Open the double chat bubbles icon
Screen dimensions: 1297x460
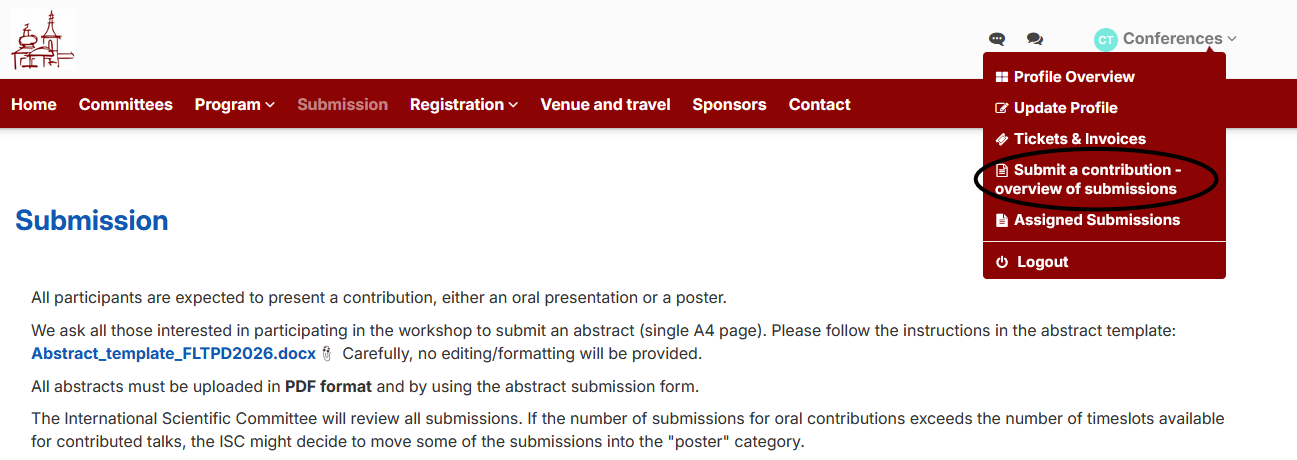click(1035, 39)
